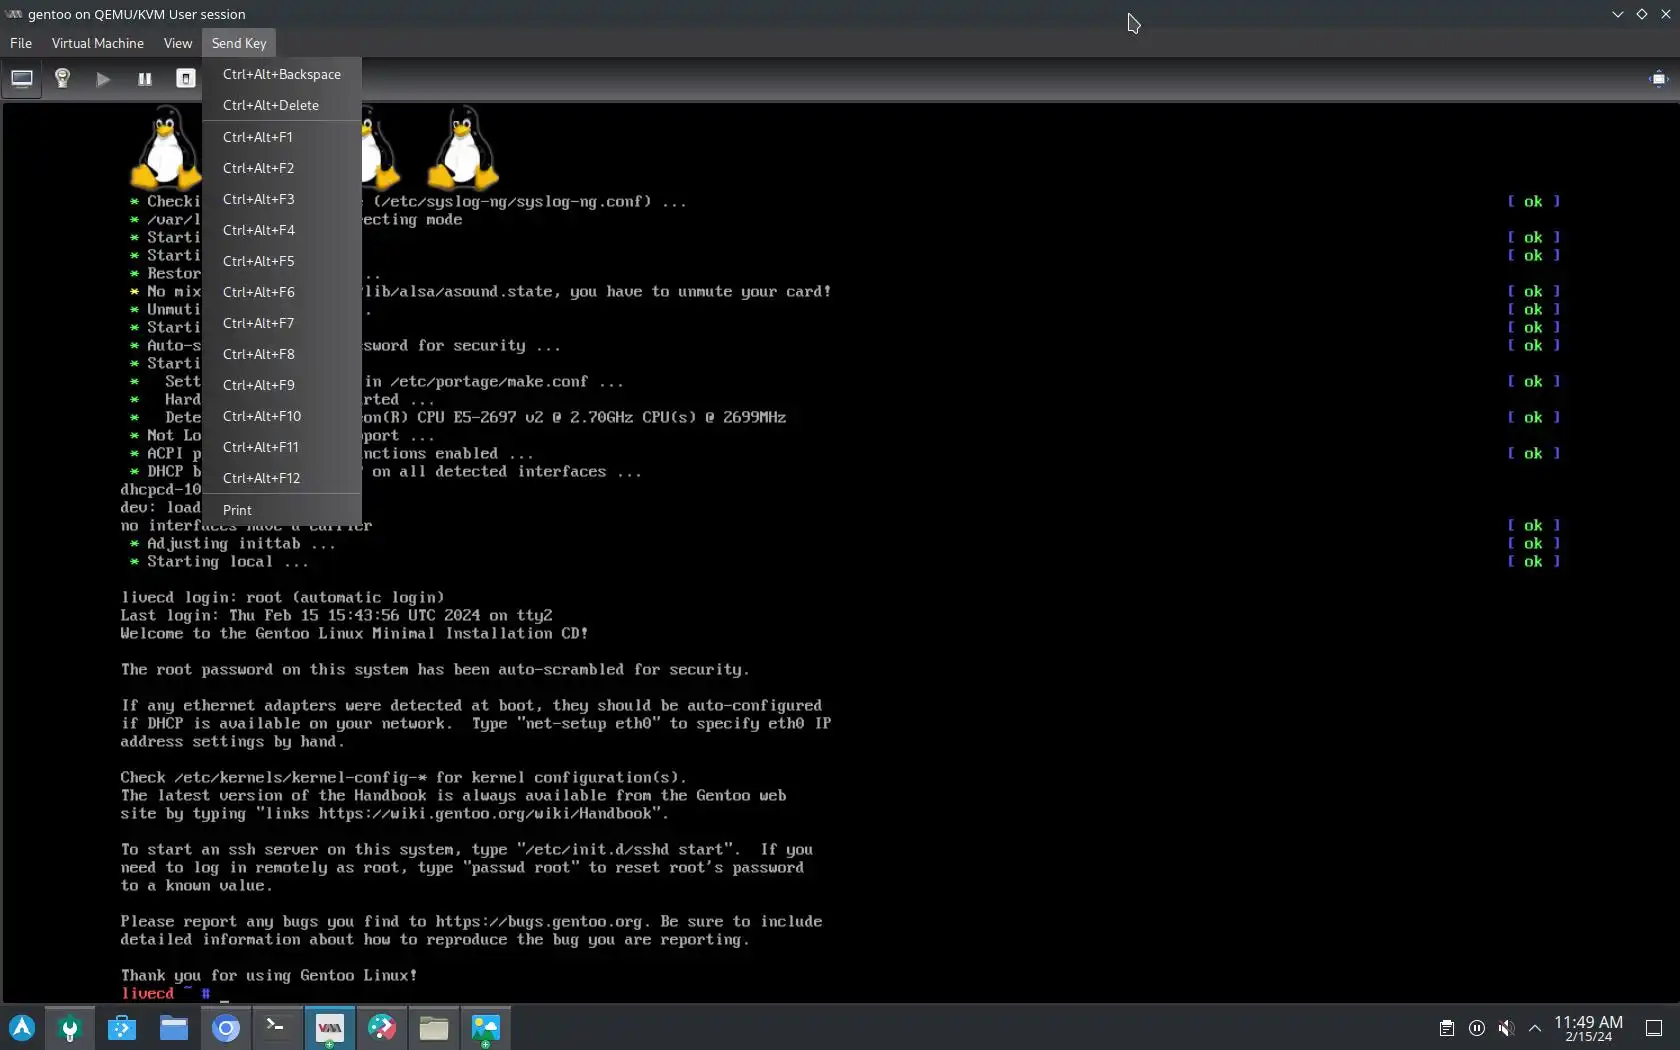This screenshot has width=1680, height=1050.
Task: Open the File menu
Action: tap(21, 43)
